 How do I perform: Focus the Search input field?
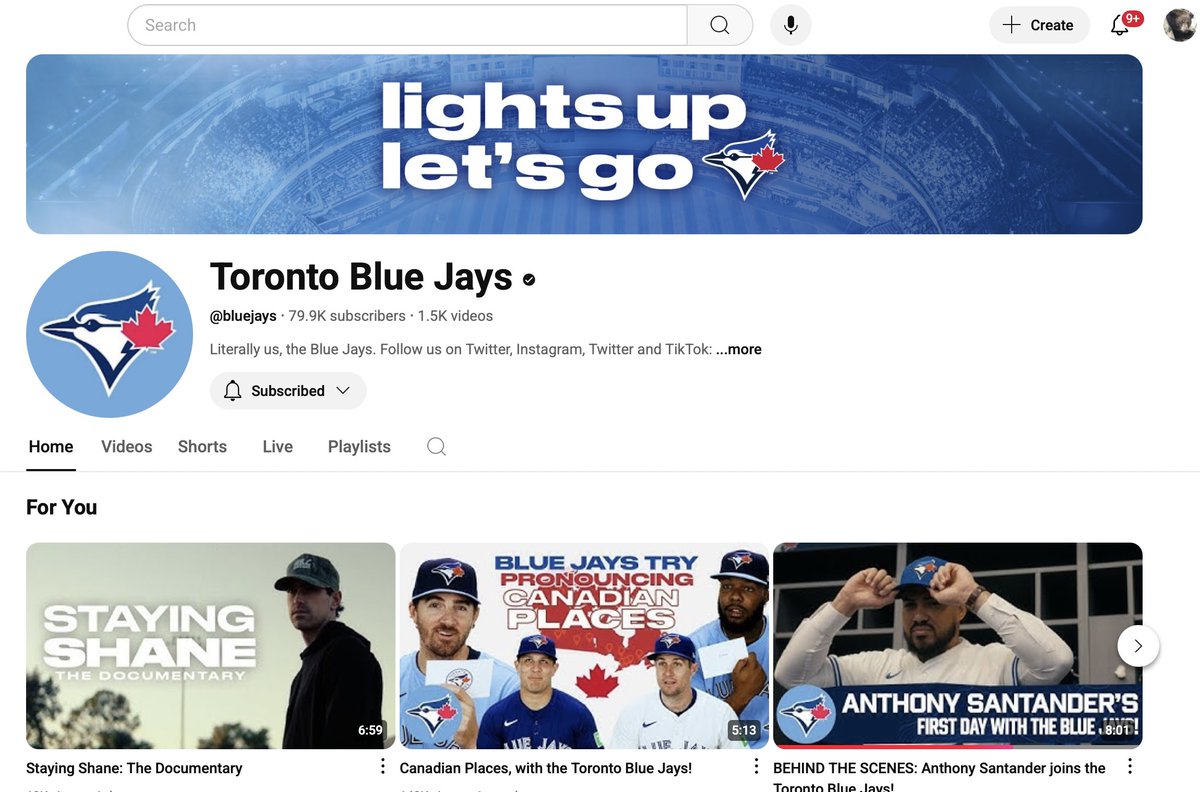coord(408,25)
